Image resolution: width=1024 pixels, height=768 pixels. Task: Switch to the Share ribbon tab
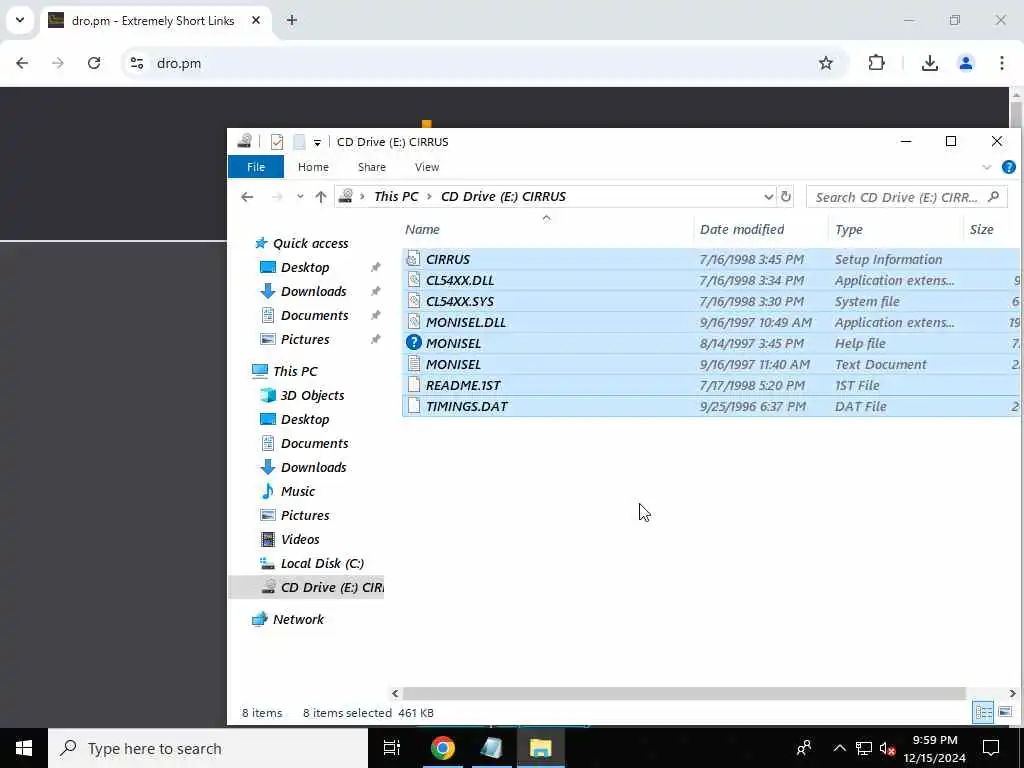372,167
